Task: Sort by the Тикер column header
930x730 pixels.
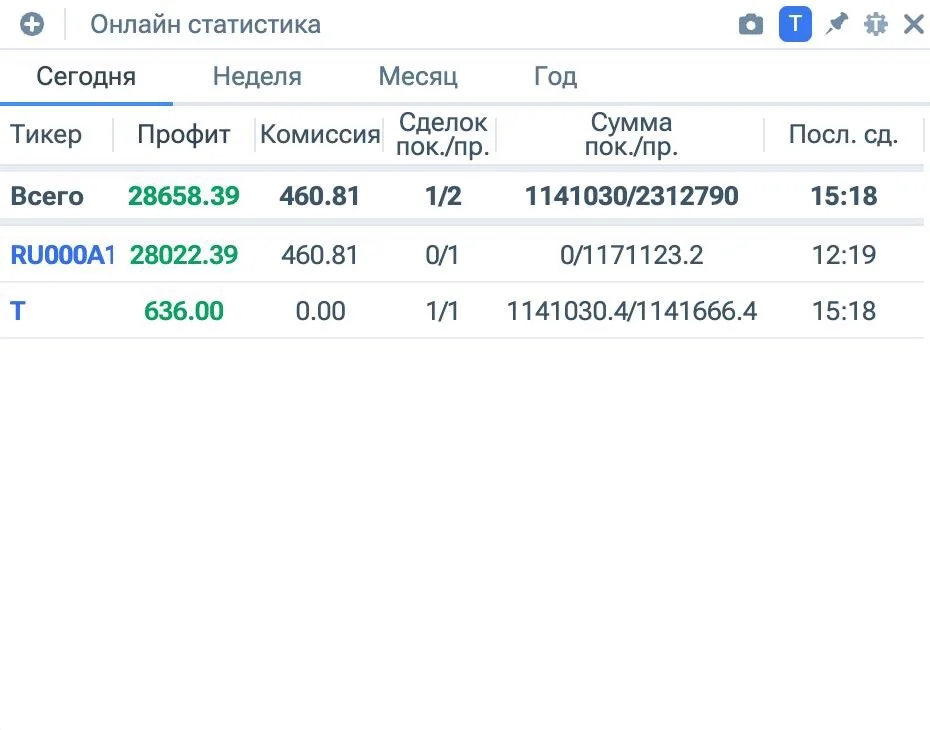Action: click(46, 135)
